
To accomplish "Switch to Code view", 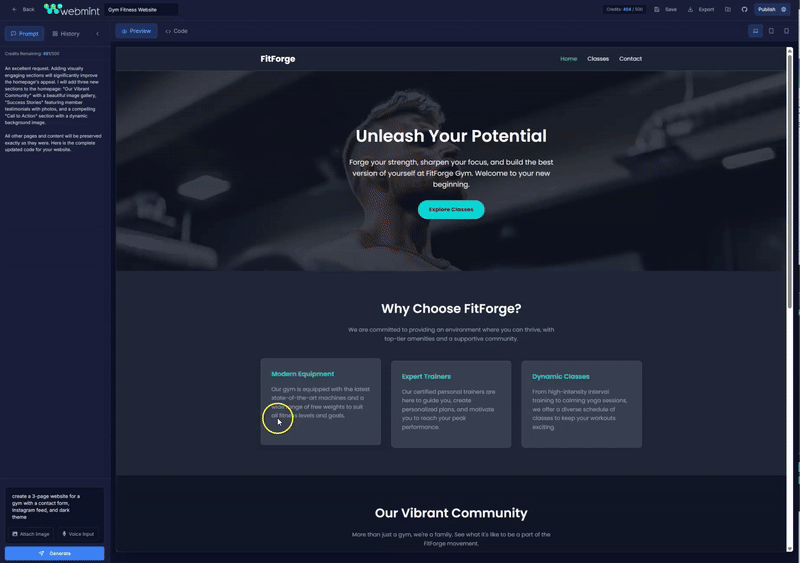I will click(x=176, y=31).
